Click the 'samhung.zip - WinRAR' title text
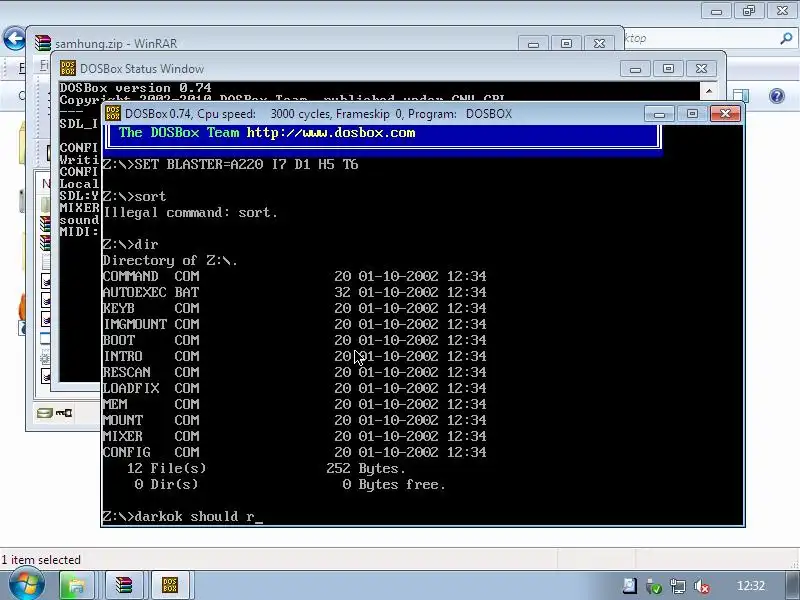The height and width of the screenshot is (600, 800). (x=116, y=44)
